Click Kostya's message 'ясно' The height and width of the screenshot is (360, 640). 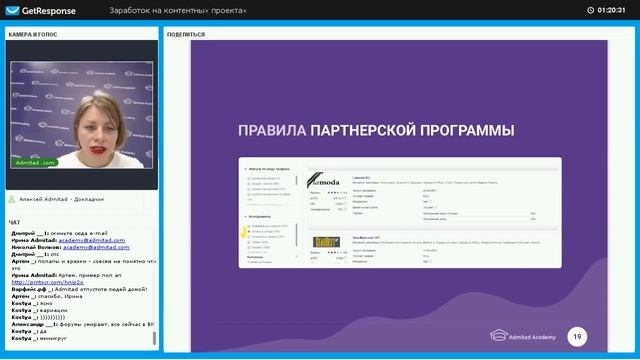click(x=32, y=303)
